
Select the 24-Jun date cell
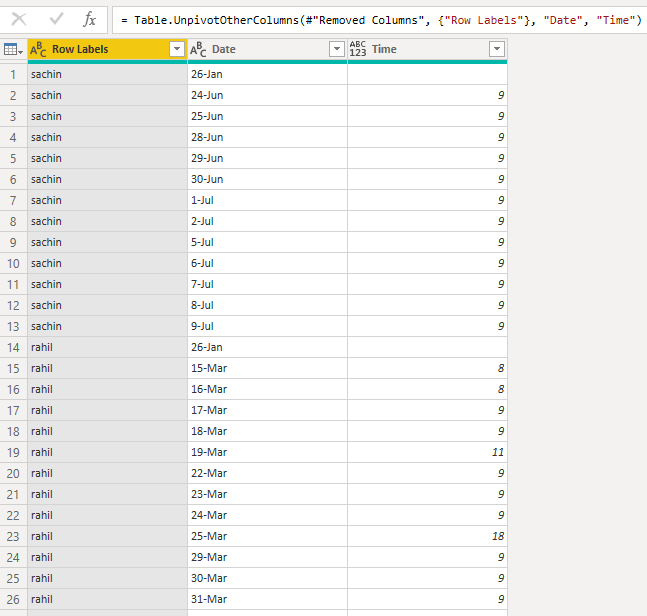(x=267, y=96)
